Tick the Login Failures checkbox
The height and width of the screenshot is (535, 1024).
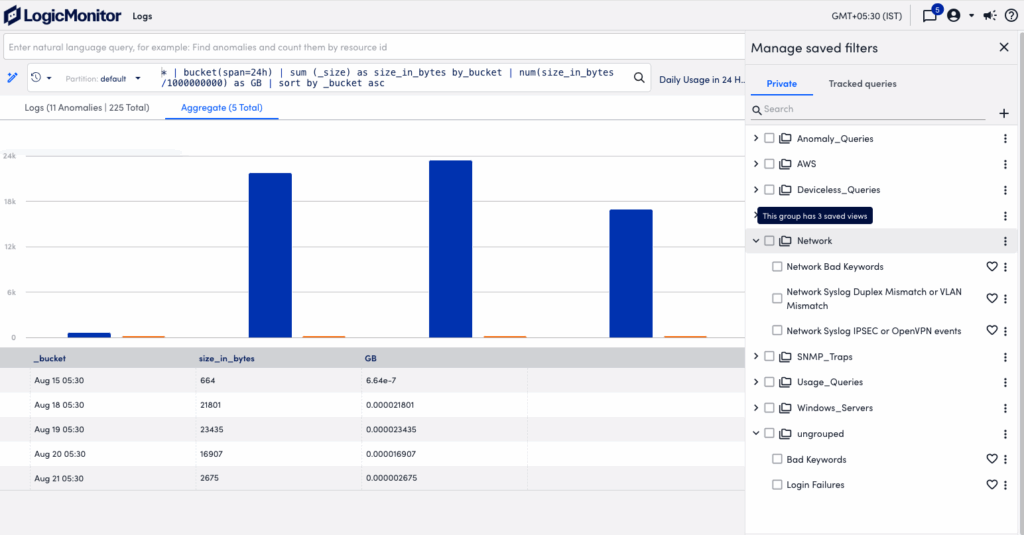[x=777, y=485]
